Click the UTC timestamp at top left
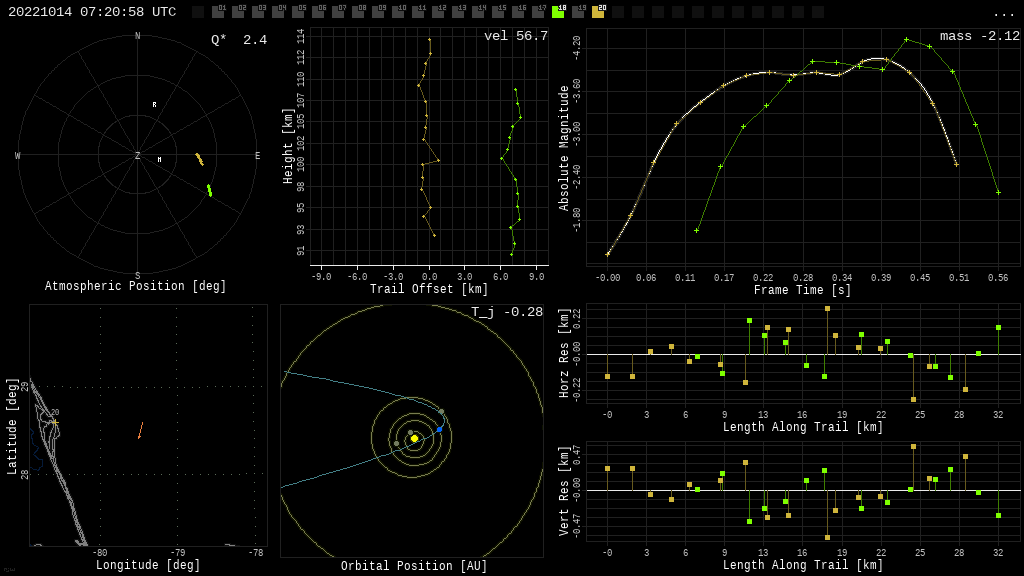The height and width of the screenshot is (576, 1024). pos(92,12)
